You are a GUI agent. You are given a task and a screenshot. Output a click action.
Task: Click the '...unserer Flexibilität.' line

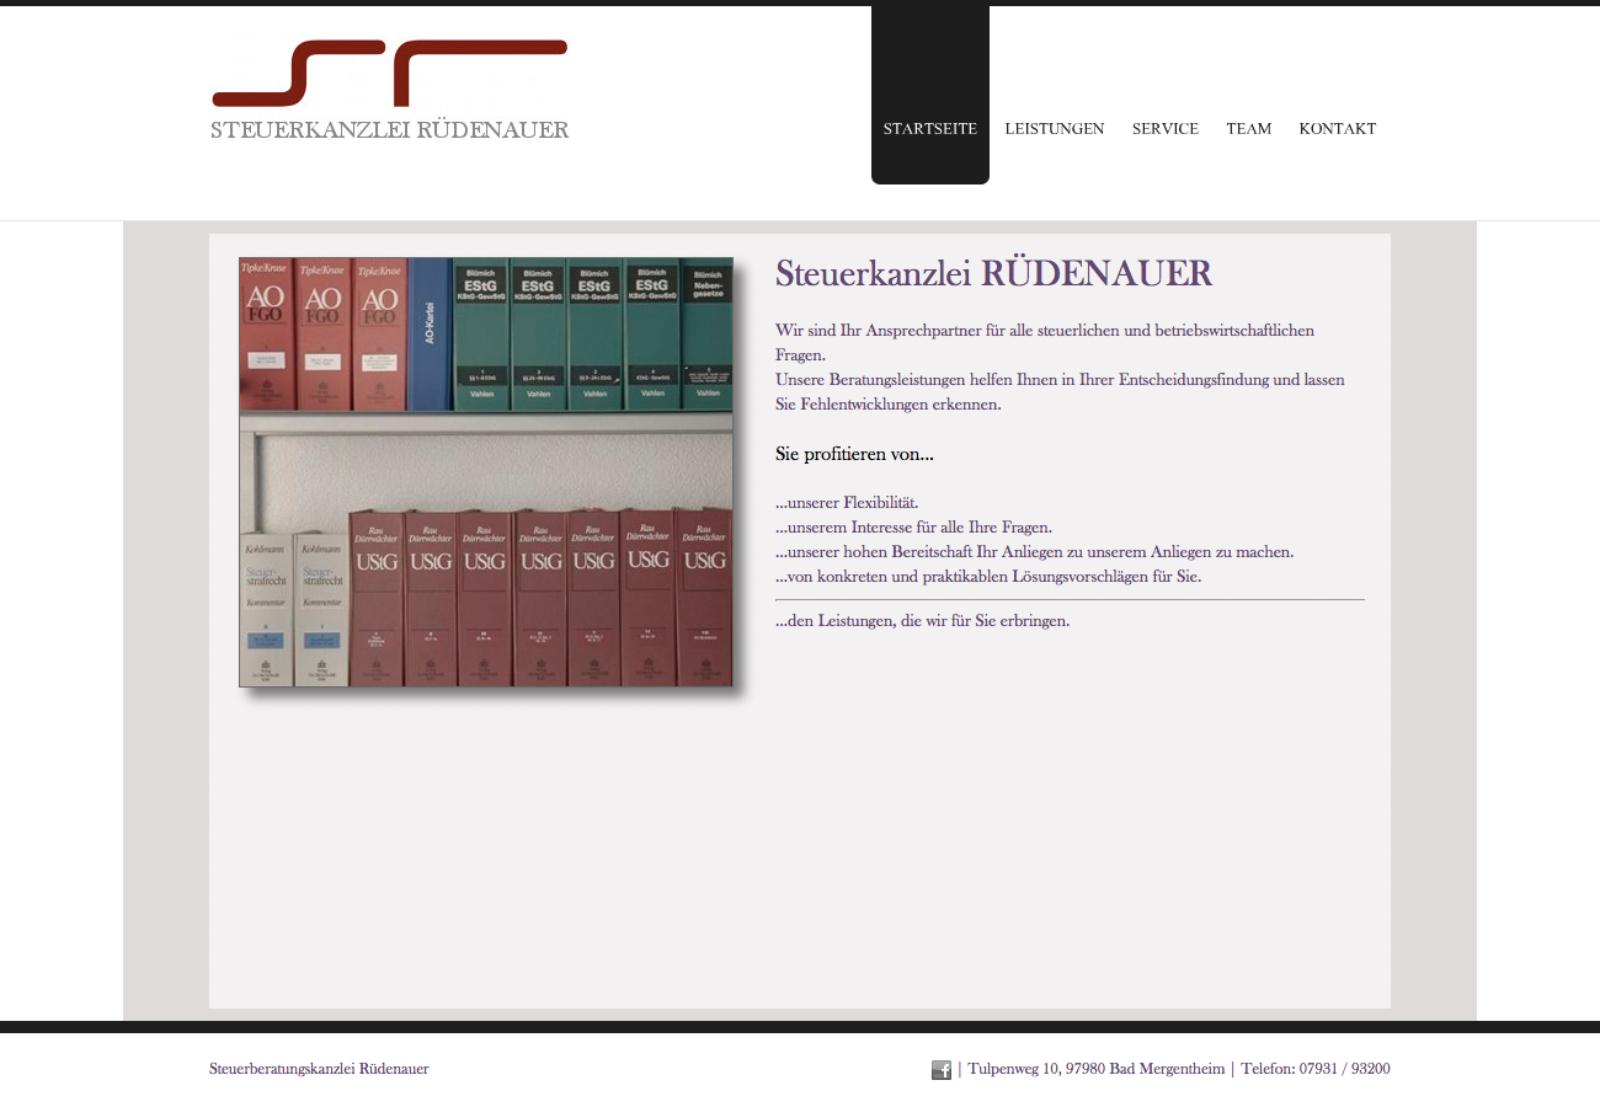[846, 503]
